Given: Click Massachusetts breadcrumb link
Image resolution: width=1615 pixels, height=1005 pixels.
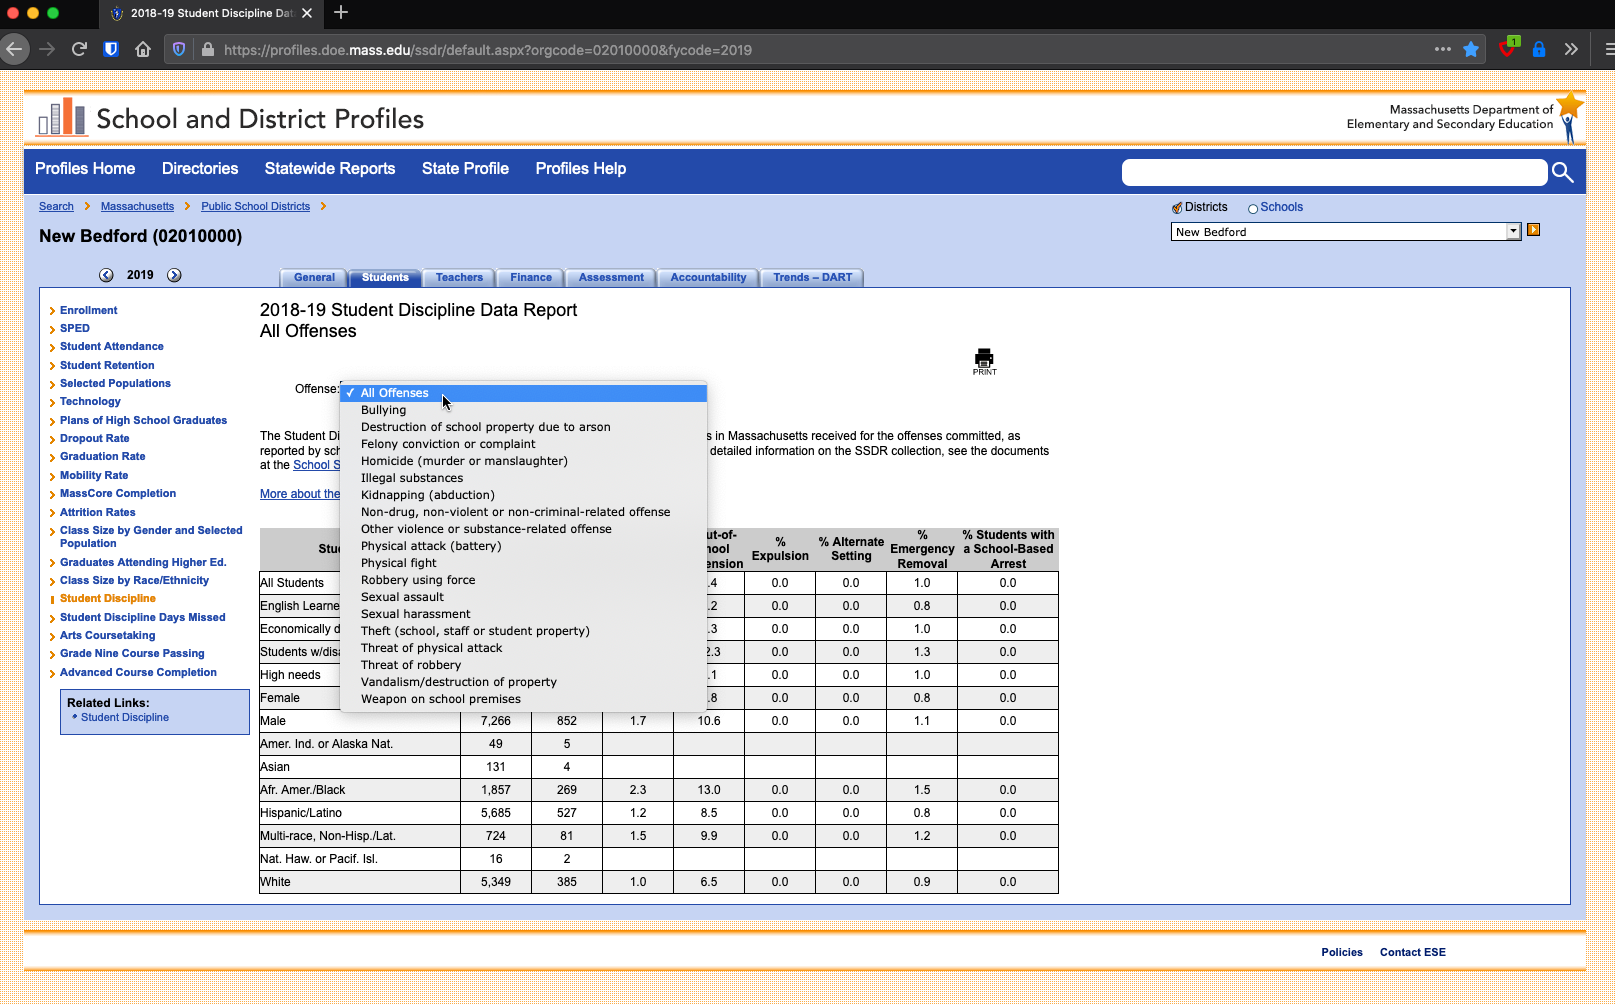Looking at the screenshot, I should (x=137, y=207).
